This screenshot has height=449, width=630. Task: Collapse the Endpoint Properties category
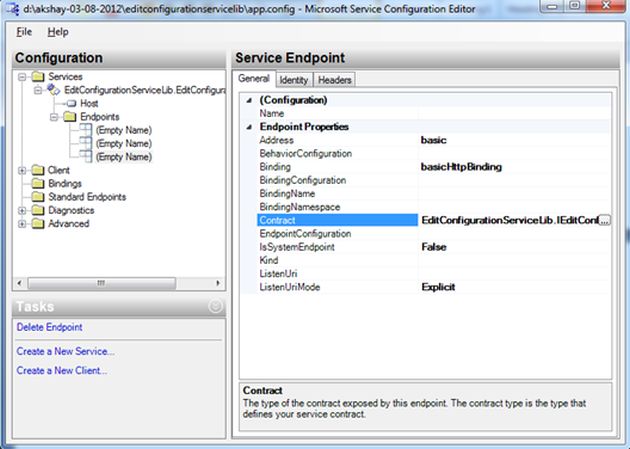click(249, 127)
